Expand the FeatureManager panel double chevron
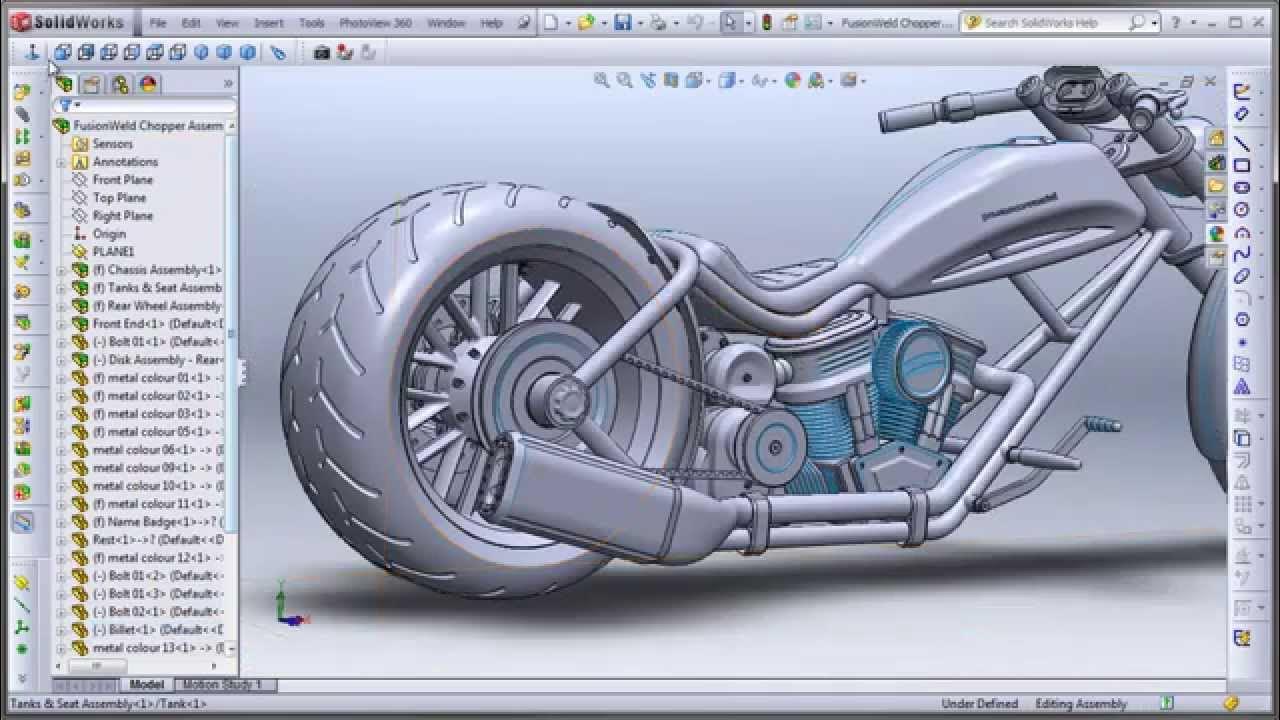 tap(228, 84)
